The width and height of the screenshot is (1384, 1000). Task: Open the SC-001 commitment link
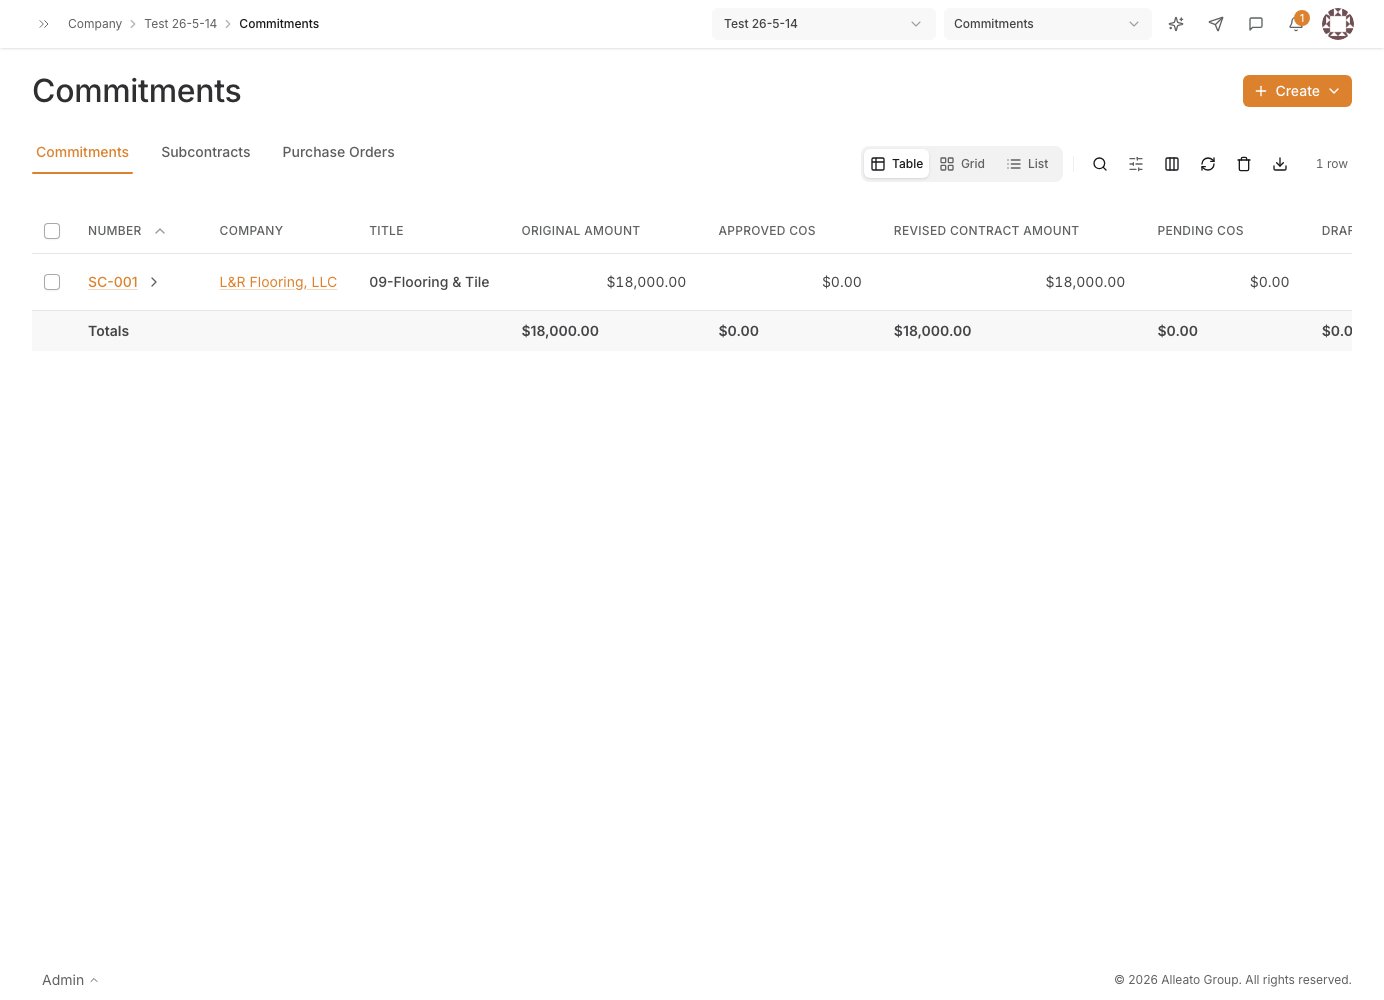pos(113,282)
